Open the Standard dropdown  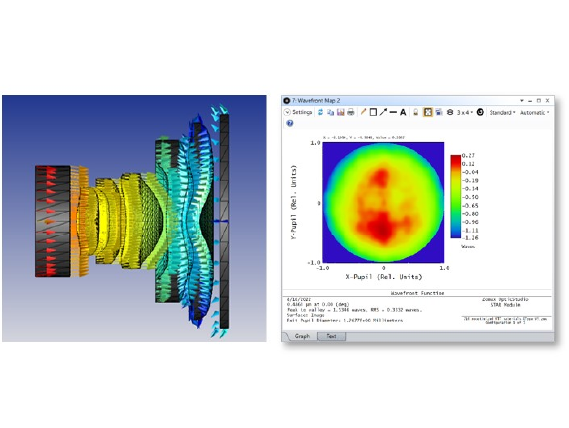pos(502,113)
